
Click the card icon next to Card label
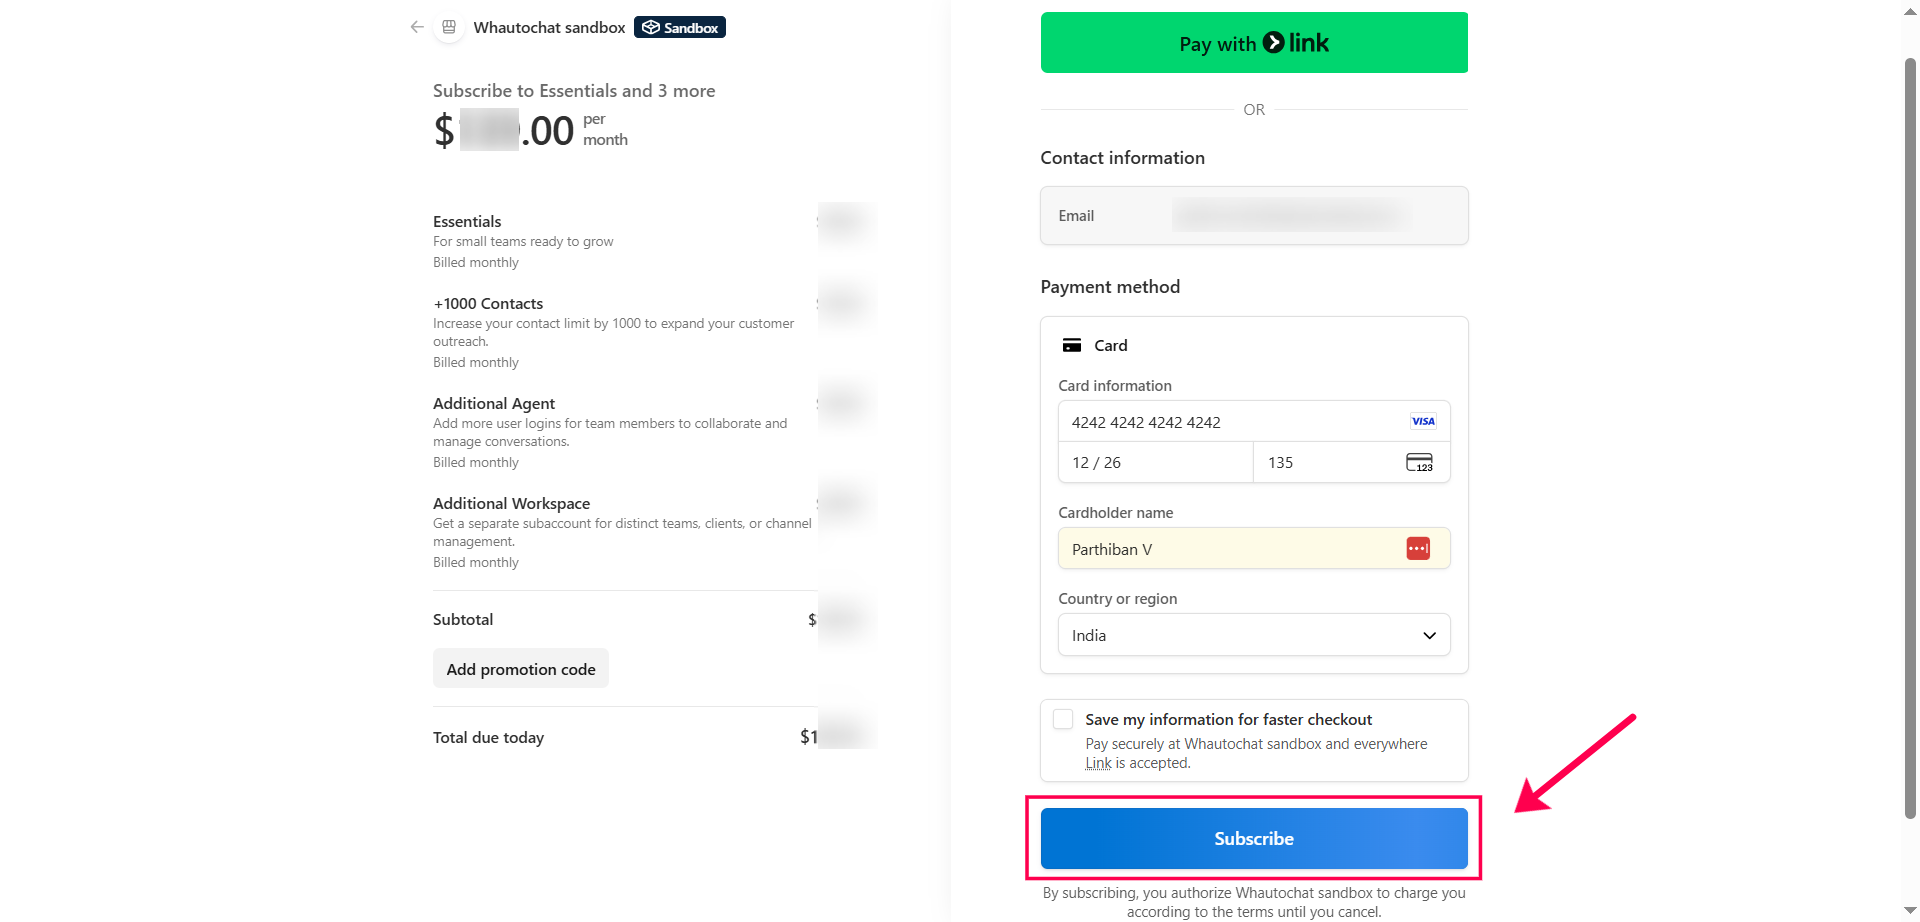click(1074, 344)
